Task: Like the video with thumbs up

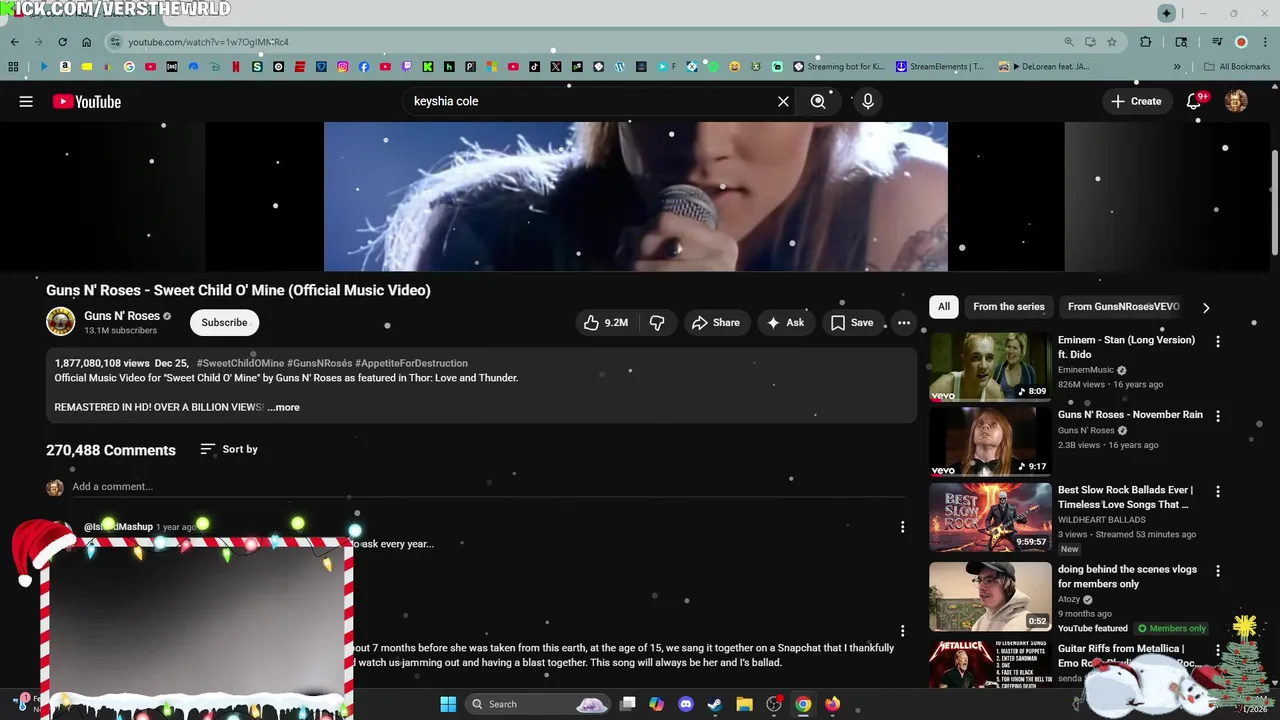Action: (606, 322)
